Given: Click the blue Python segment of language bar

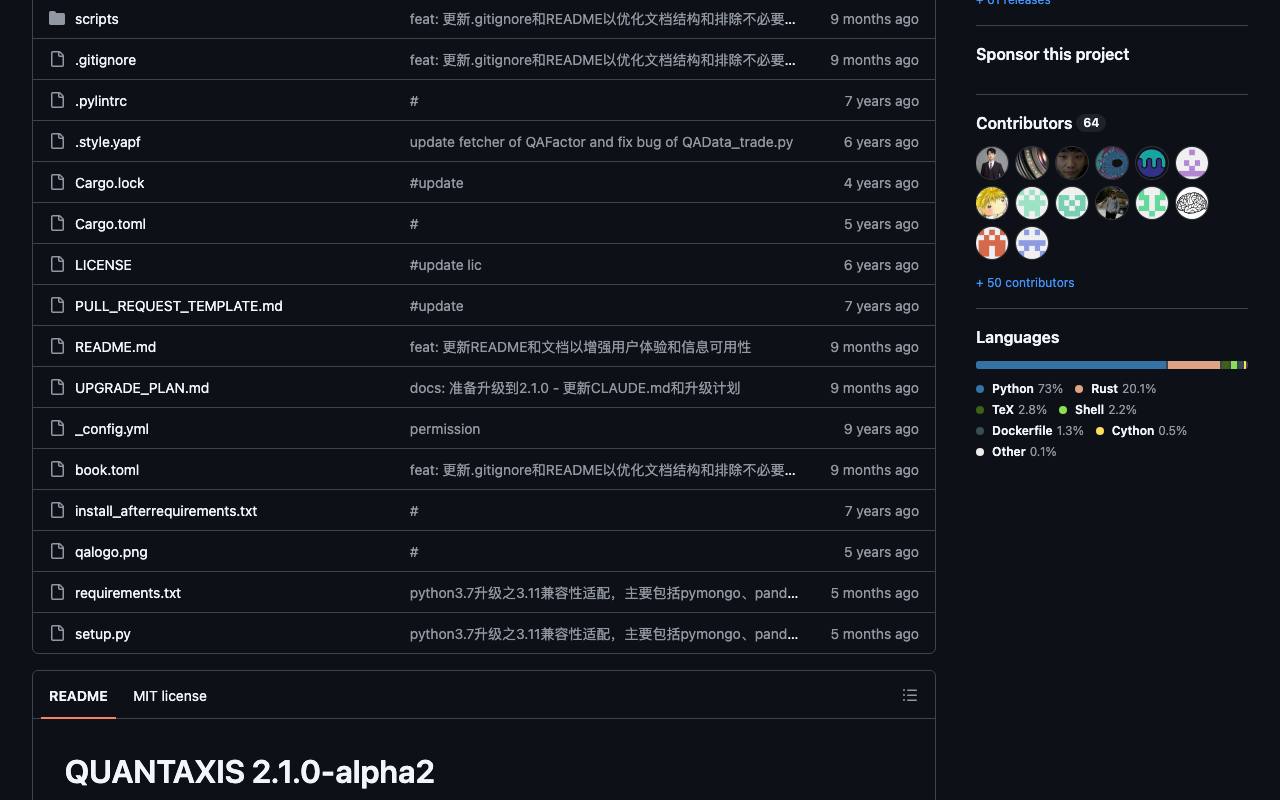Looking at the screenshot, I should [x=1071, y=365].
